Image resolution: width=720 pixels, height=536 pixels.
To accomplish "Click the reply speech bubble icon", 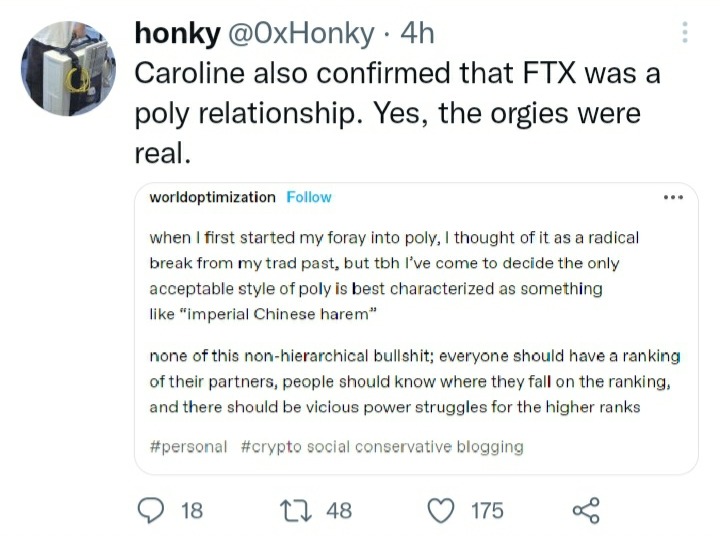I will (150, 510).
